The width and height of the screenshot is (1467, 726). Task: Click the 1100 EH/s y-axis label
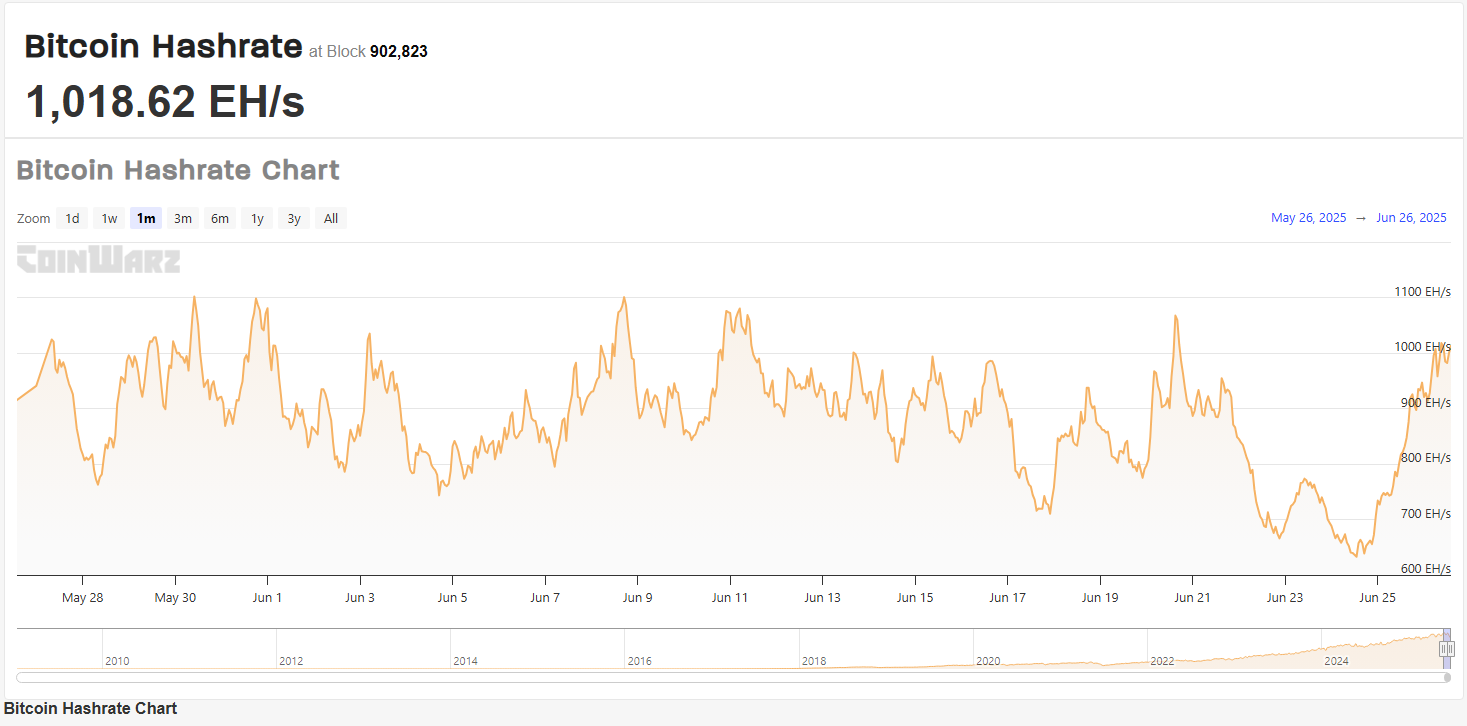click(1422, 292)
